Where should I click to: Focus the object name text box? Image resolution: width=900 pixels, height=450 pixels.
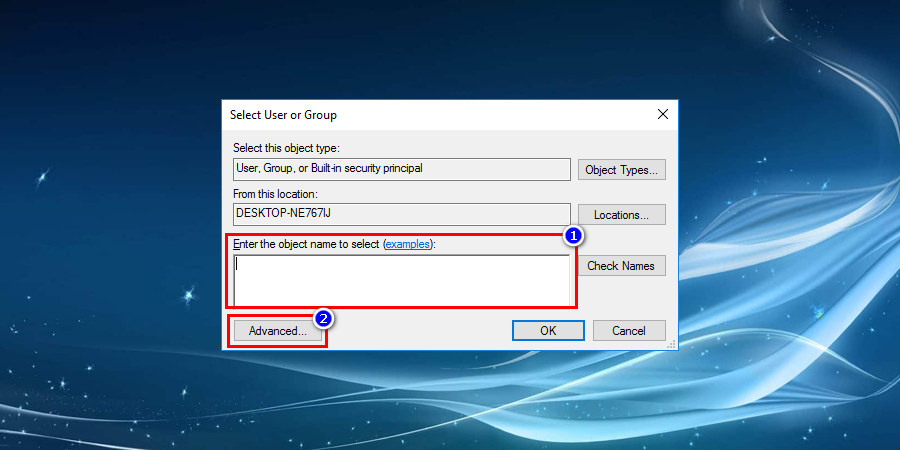pyautogui.click(x=402, y=280)
